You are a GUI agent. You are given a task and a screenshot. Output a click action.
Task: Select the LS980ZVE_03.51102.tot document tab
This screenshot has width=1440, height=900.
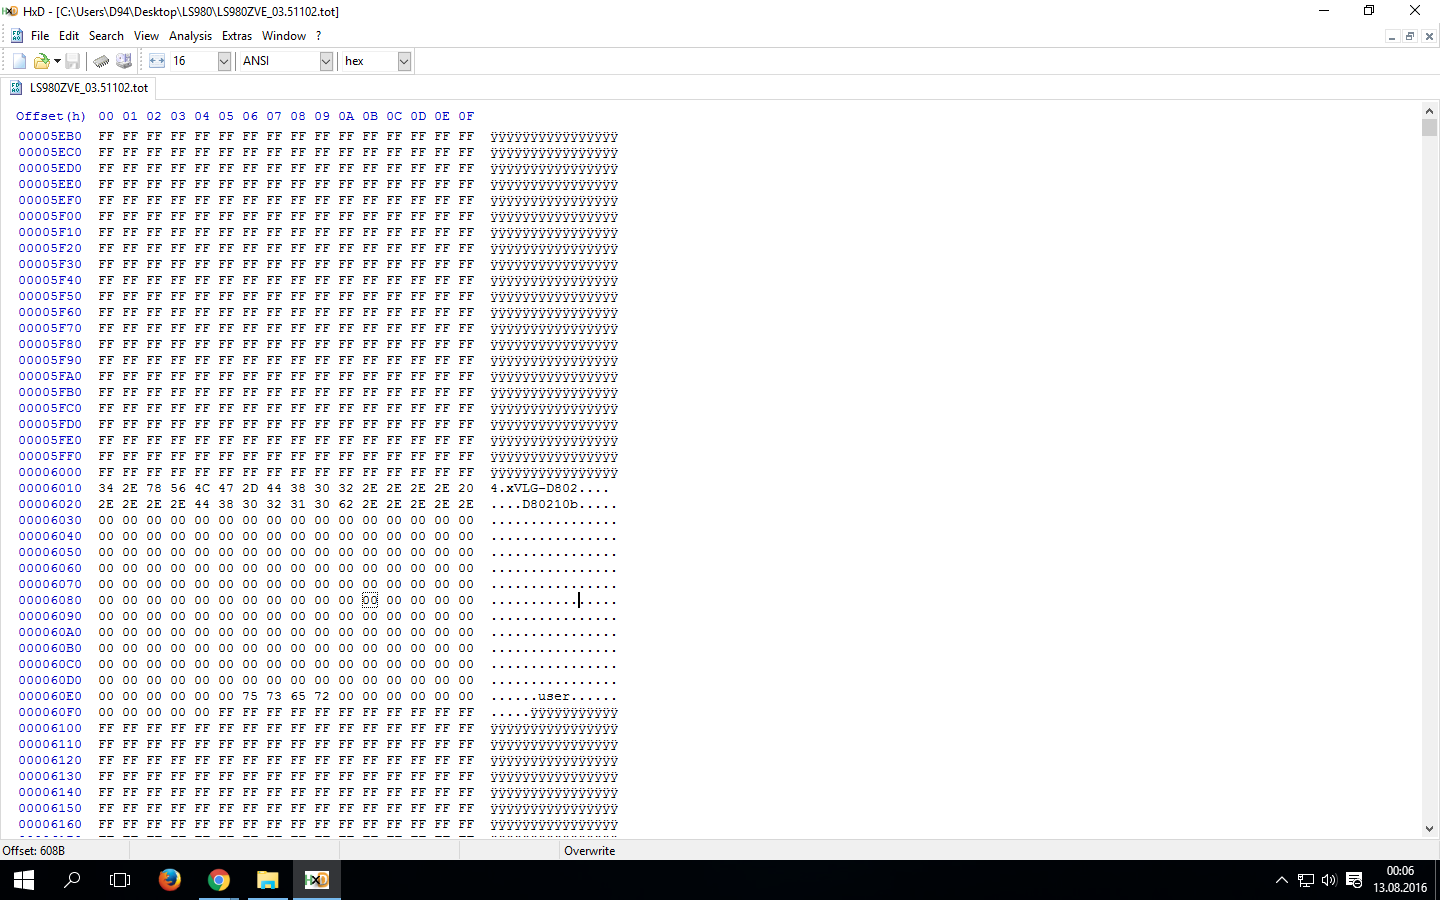pos(79,88)
